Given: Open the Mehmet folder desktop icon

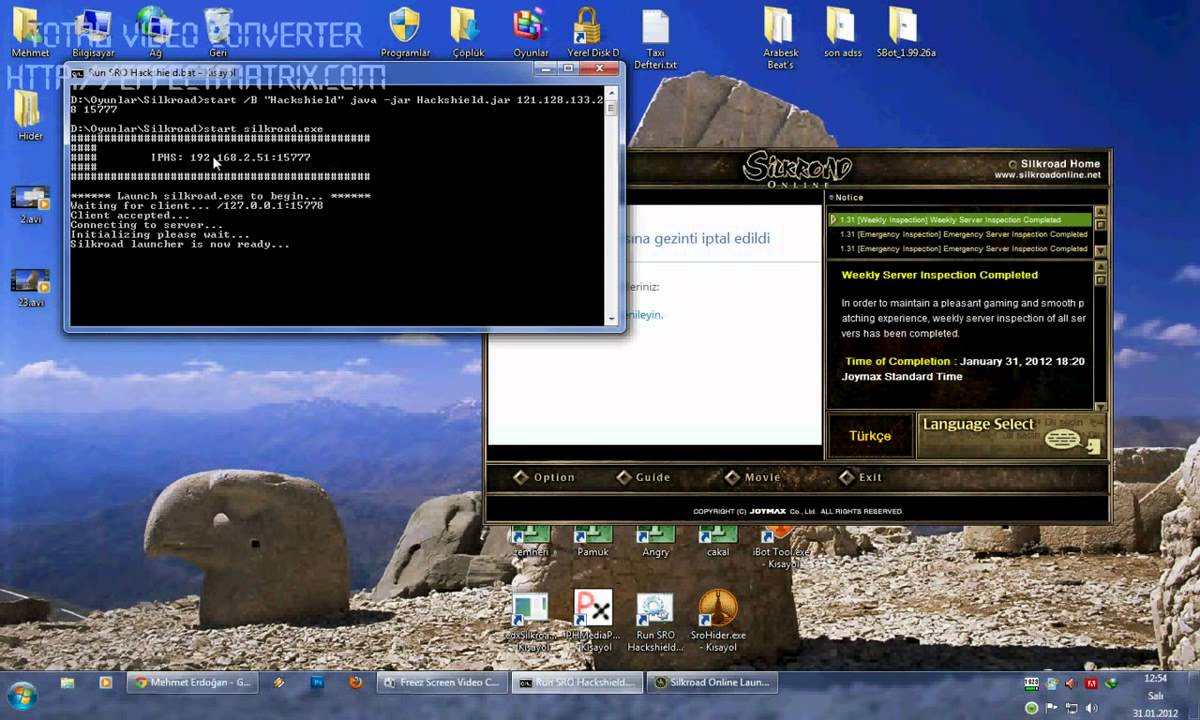Looking at the screenshot, I should pos(30,30).
